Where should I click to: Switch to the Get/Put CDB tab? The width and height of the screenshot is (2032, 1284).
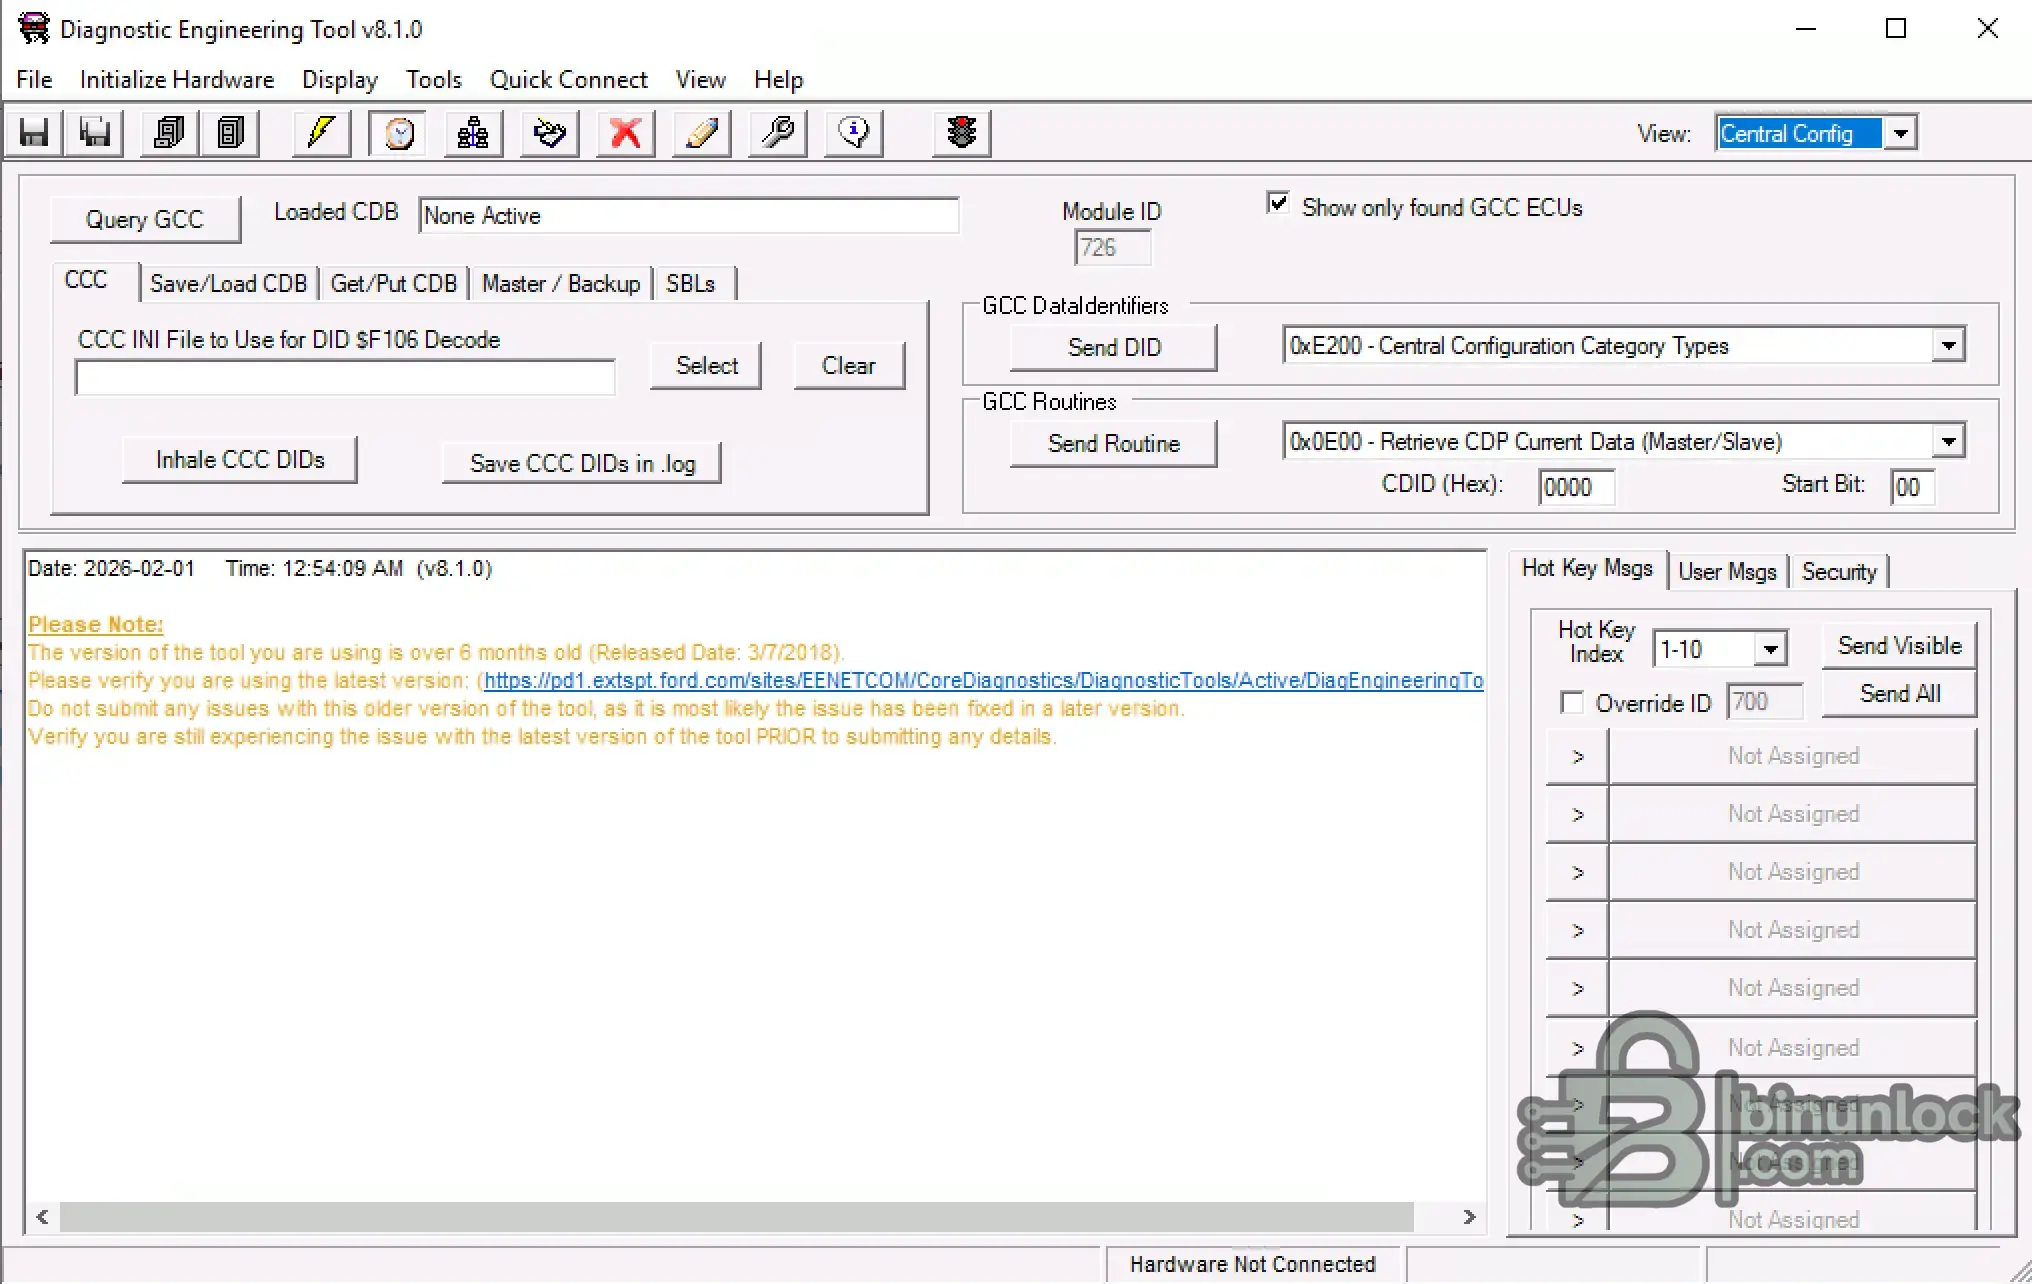click(x=394, y=284)
